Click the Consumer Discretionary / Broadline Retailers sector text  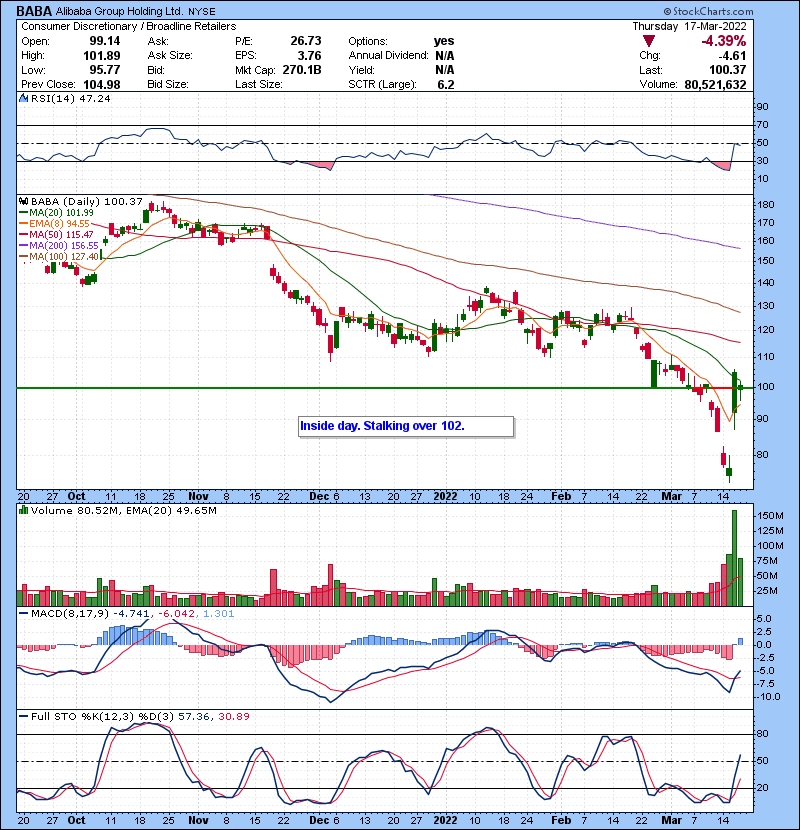coord(129,26)
